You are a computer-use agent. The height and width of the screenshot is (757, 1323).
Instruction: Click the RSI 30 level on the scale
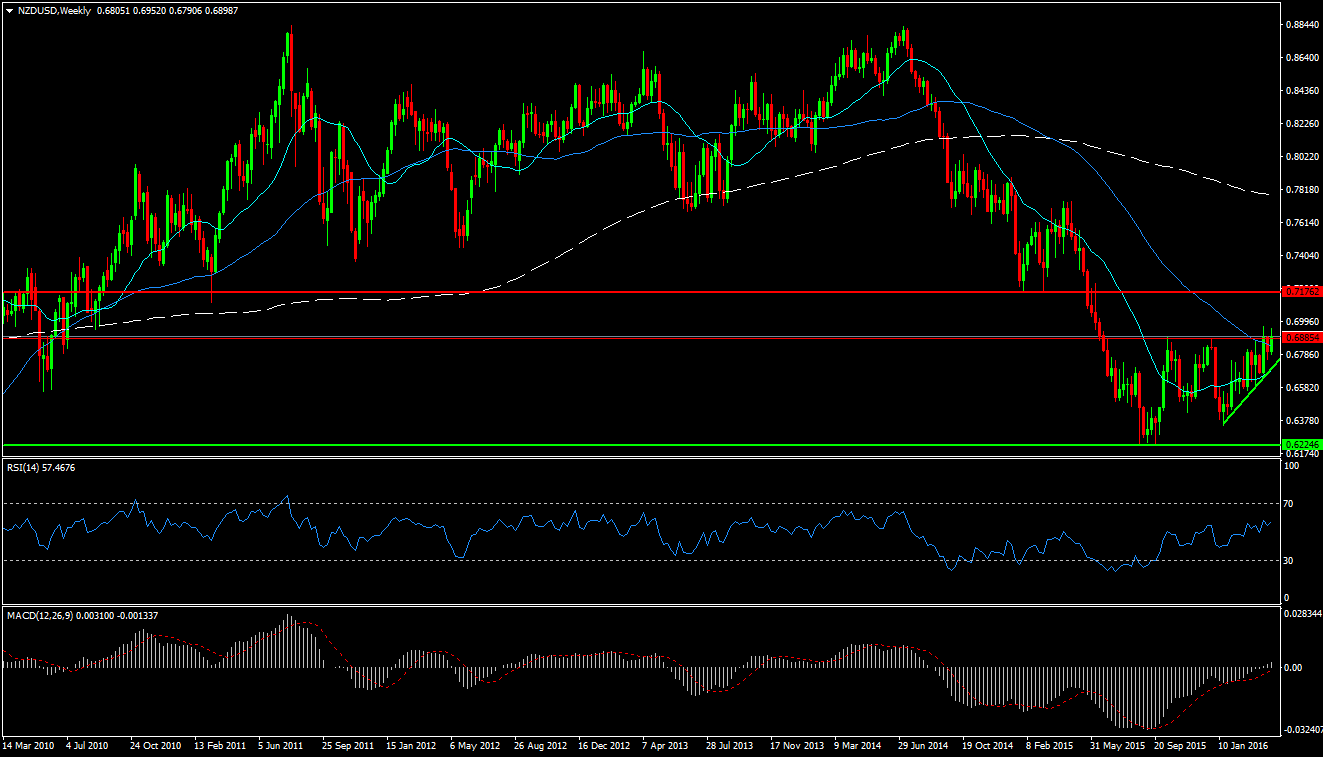click(1290, 560)
